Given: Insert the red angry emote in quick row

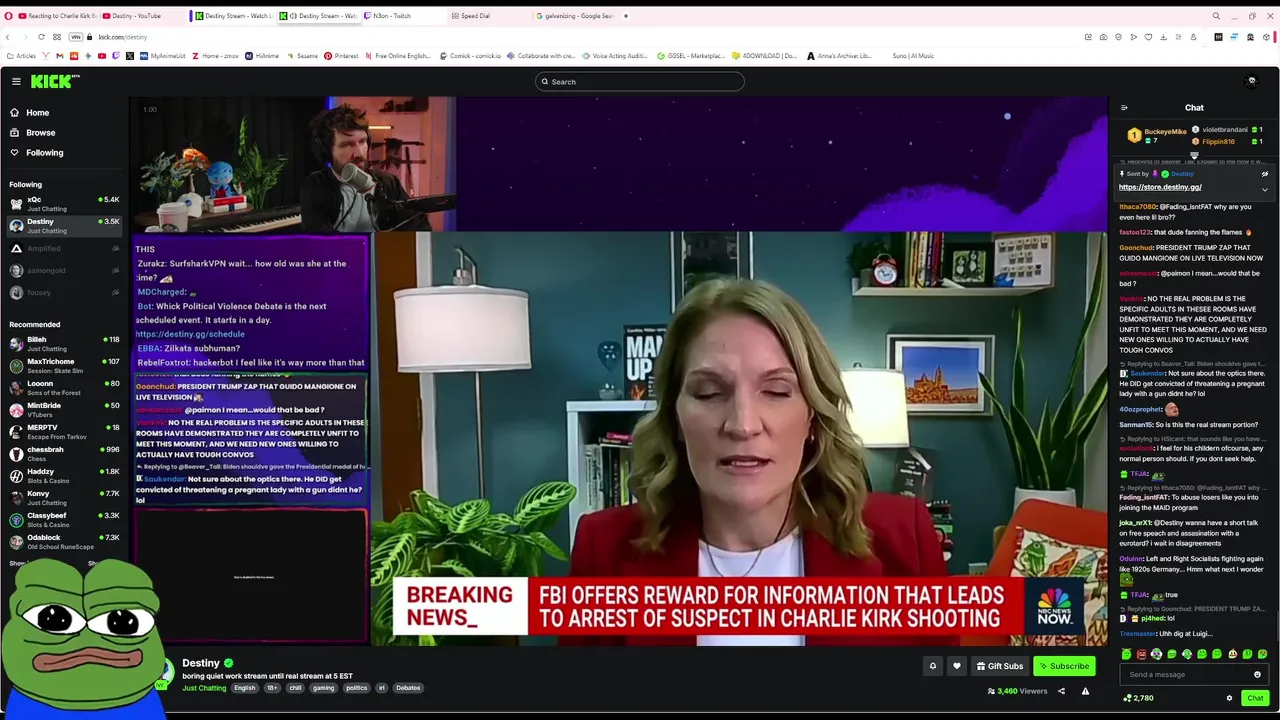Looking at the screenshot, I should (x=1141, y=654).
